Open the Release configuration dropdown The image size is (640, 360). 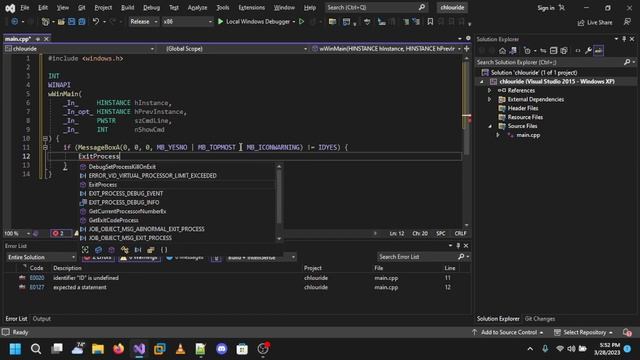coord(144,22)
